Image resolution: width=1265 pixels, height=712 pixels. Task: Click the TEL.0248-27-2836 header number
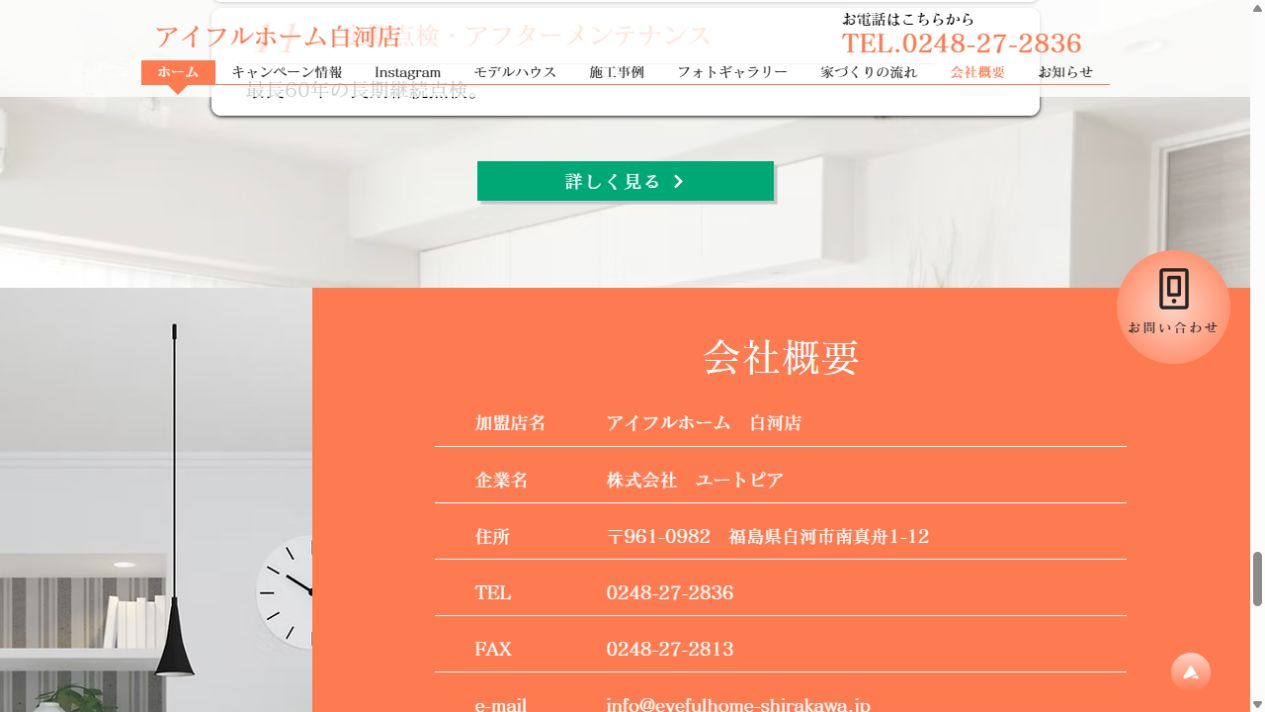pos(962,43)
